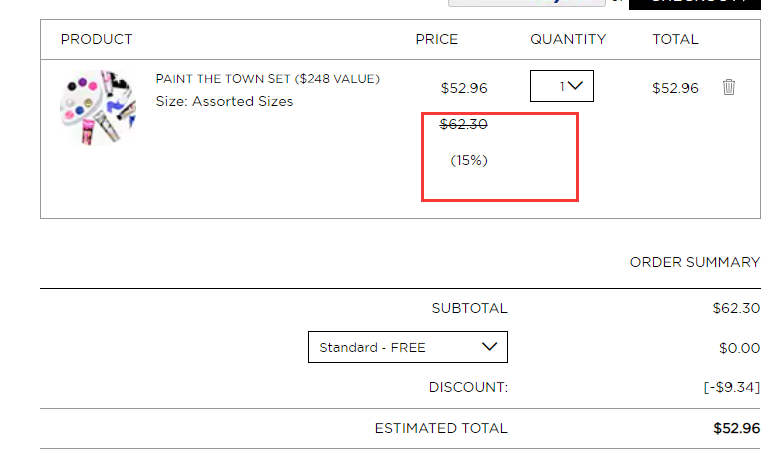Click the PRODUCT column header

pos(96,39)
